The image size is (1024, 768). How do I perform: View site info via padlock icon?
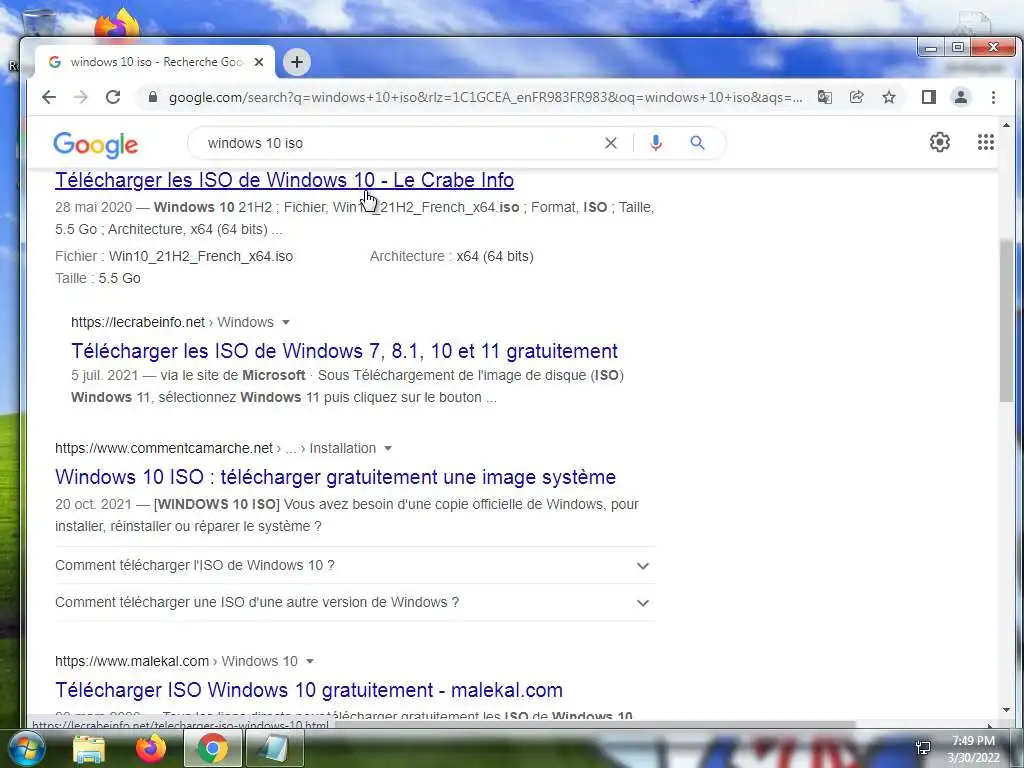(153, 97)
